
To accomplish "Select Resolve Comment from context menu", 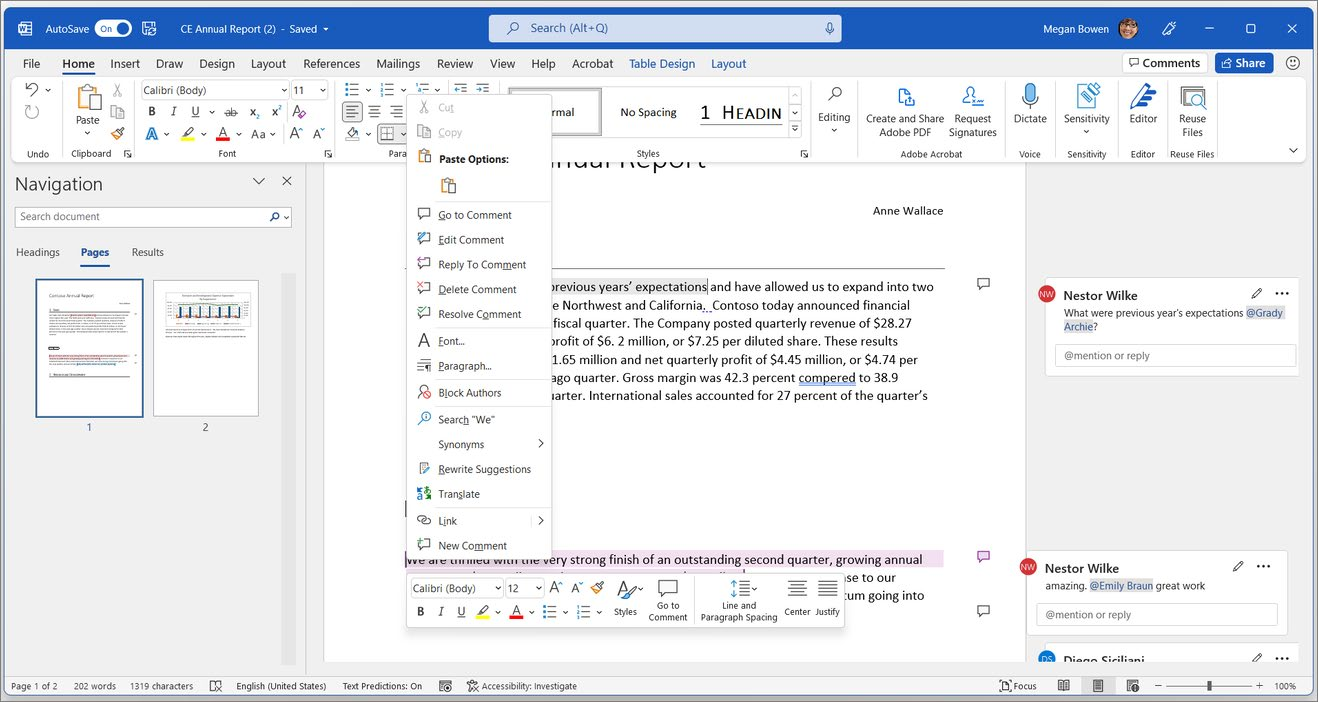I will click(x=479, y=314).
